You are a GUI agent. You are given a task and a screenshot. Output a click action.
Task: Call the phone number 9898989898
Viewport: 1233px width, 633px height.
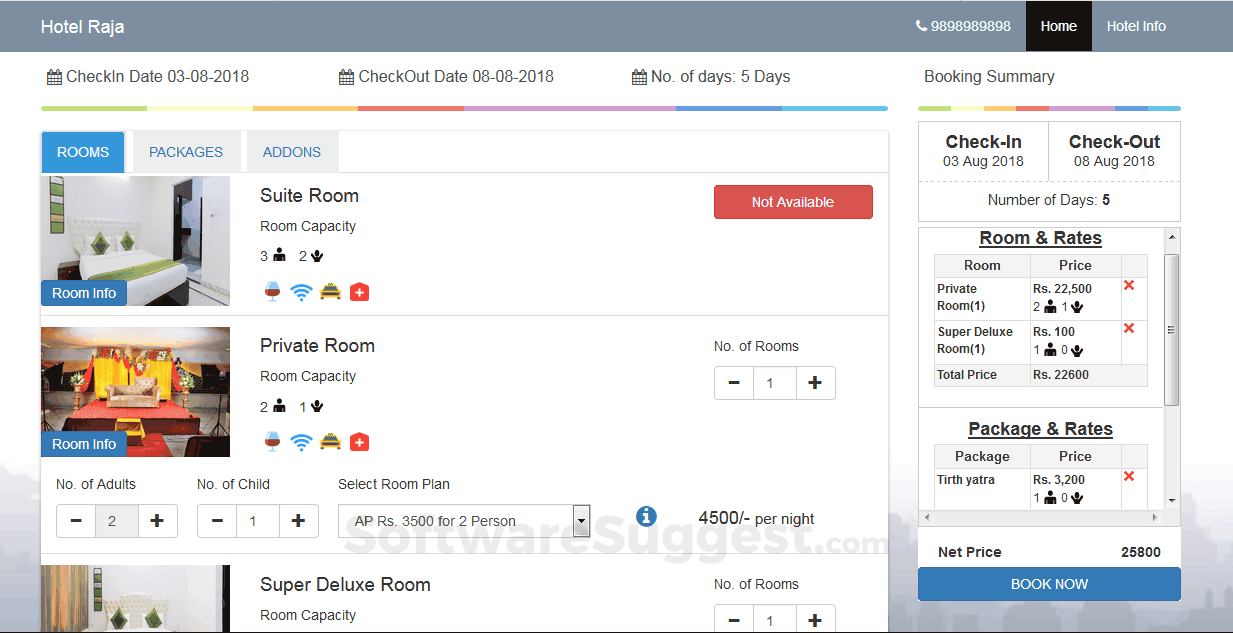tap(970, 26)
